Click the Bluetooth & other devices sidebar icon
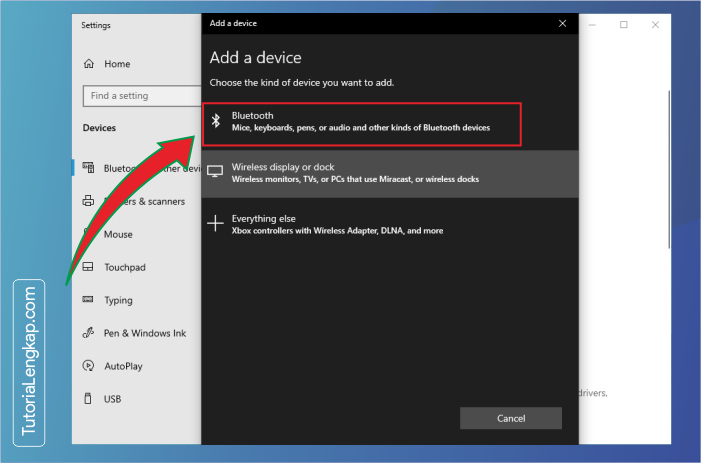 point(89,168)
